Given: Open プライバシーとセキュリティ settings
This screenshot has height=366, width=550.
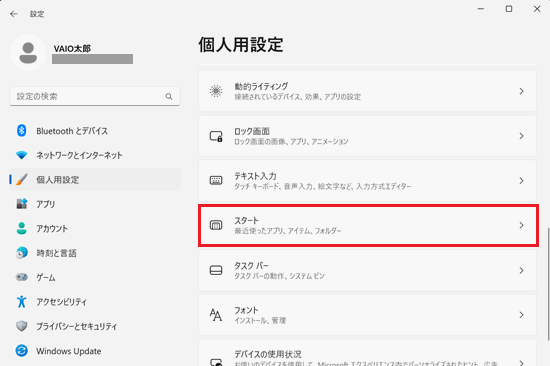Looking at the screenshot, I should click(95, 326).
